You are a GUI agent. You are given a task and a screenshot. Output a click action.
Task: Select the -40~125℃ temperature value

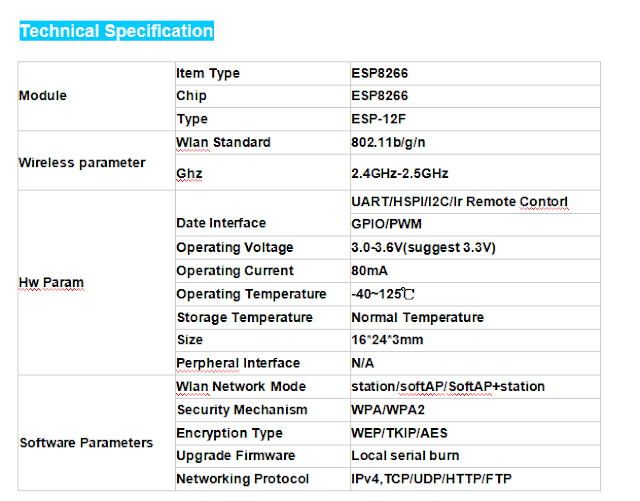(x=383, y=294)
